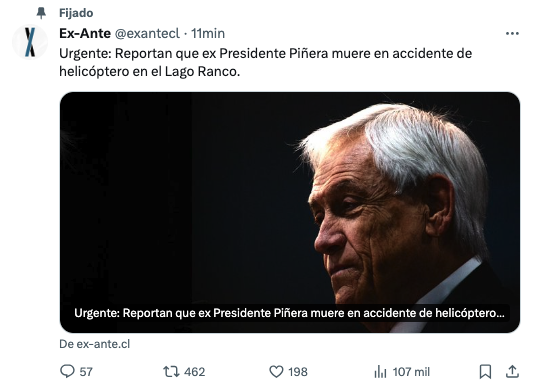Open the Ex-Ante display name link

(85, 34)
